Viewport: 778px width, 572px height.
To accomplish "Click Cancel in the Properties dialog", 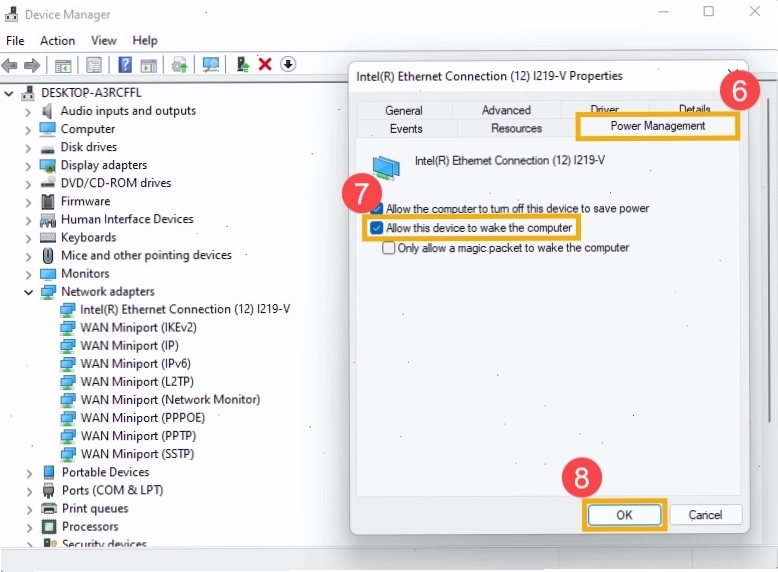I will click(705, 515).
